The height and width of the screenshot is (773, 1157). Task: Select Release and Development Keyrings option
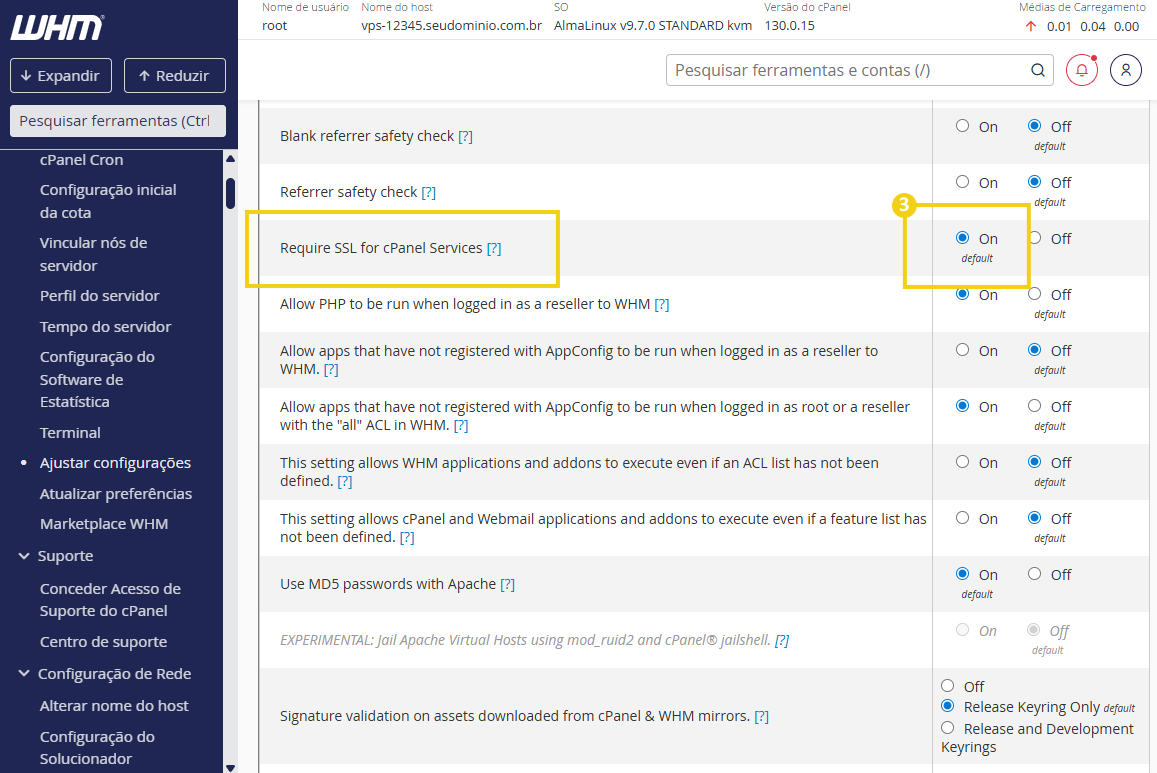point(946,727)
